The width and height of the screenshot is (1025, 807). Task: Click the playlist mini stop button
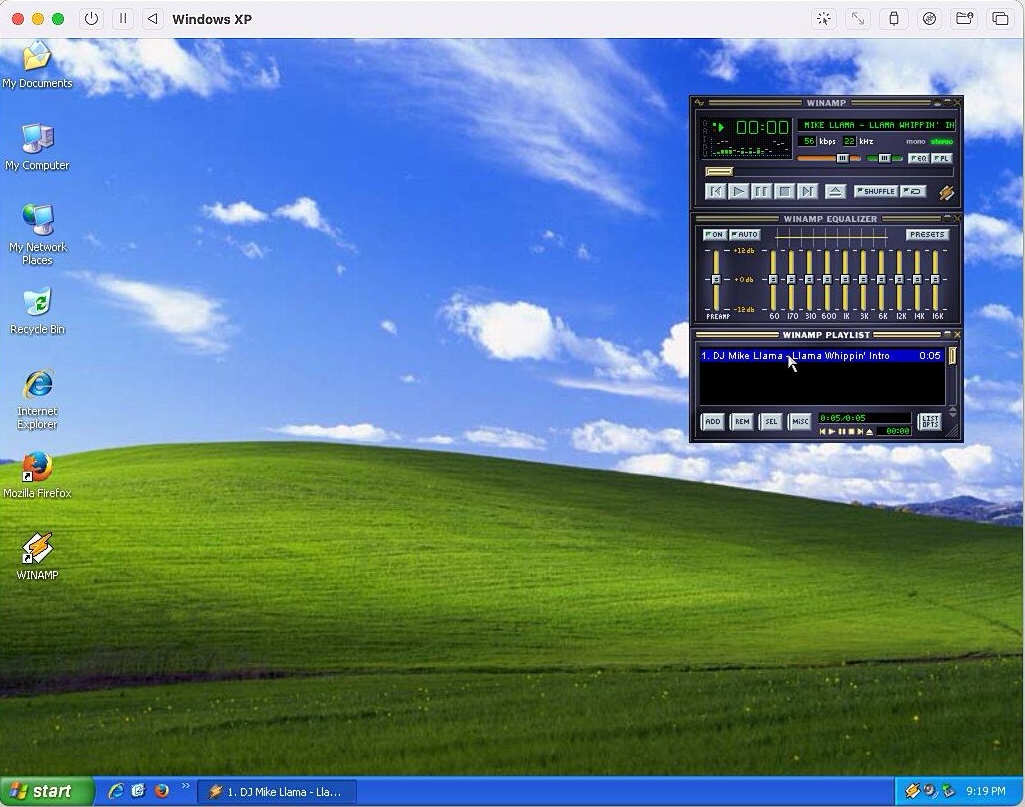pyautogui.click(x=851, y=431)
